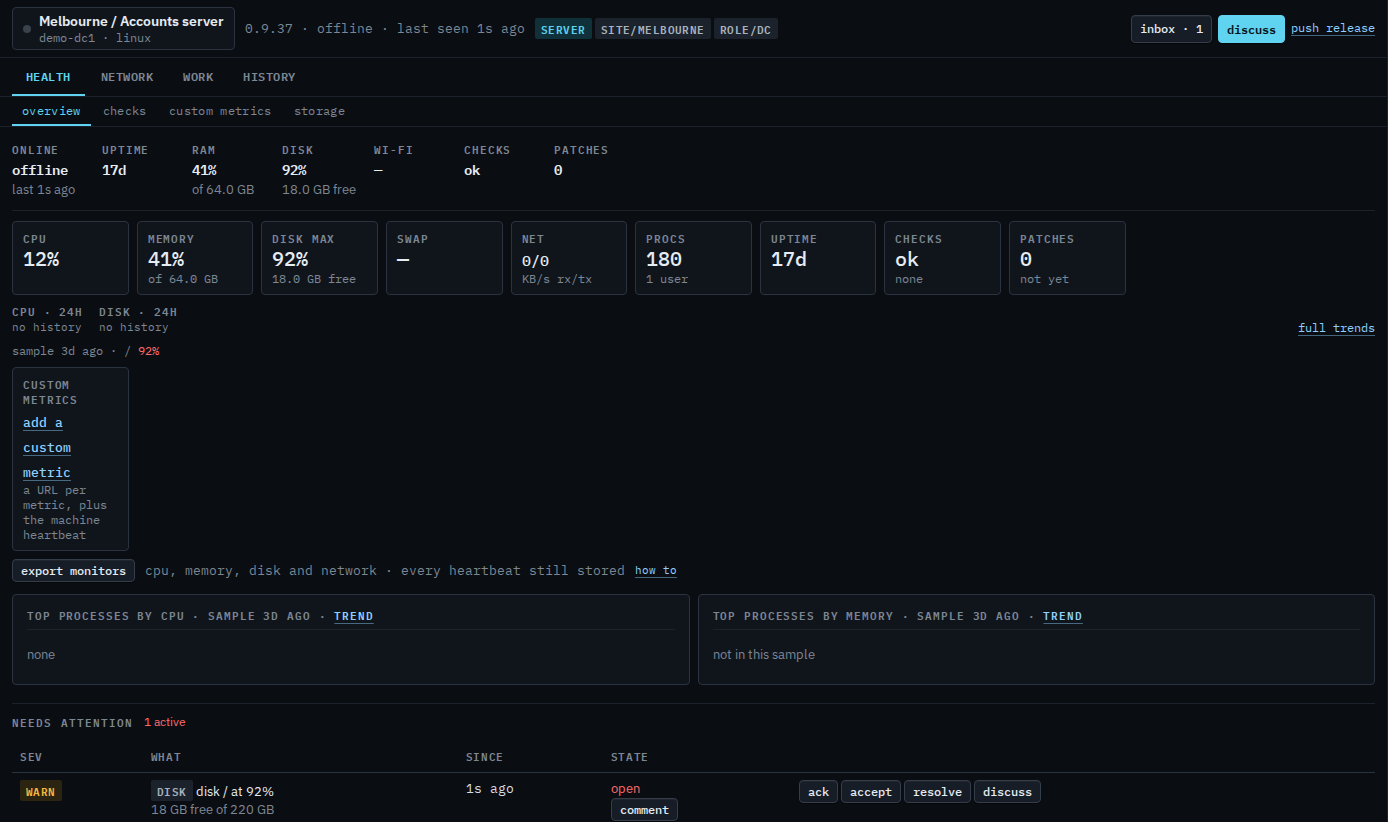
Task: Open the PATCHES 0 card
Action: (1067, 258)
